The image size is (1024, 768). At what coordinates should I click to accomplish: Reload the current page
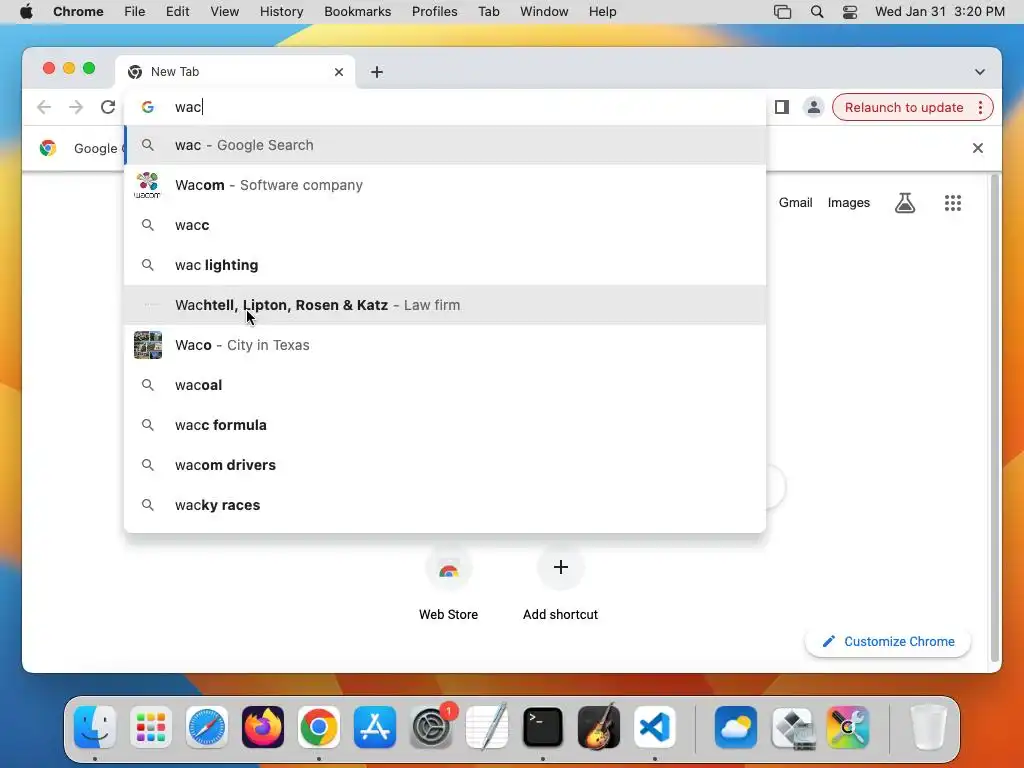[x=108, y=107]
